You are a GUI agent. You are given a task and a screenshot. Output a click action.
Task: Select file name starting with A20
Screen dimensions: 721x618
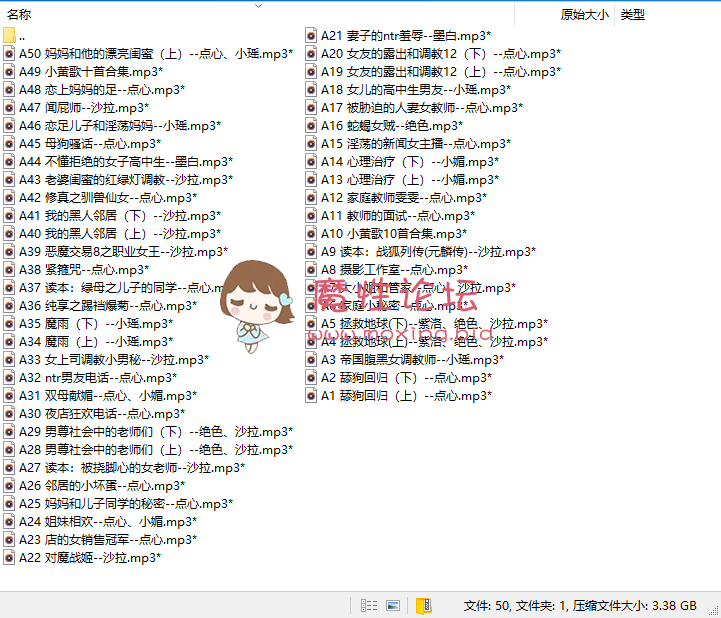pyautogui.click(x=441, y=54)
